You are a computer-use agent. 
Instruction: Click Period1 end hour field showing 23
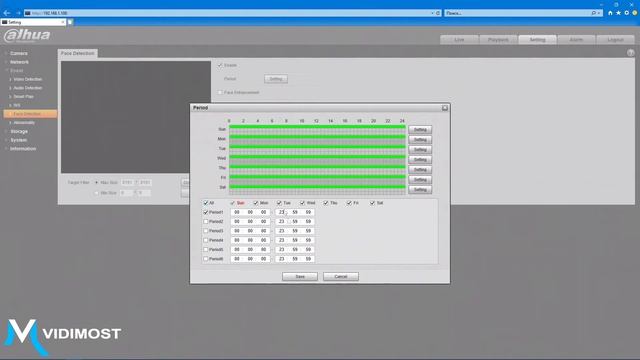click(x=282, y=212)
